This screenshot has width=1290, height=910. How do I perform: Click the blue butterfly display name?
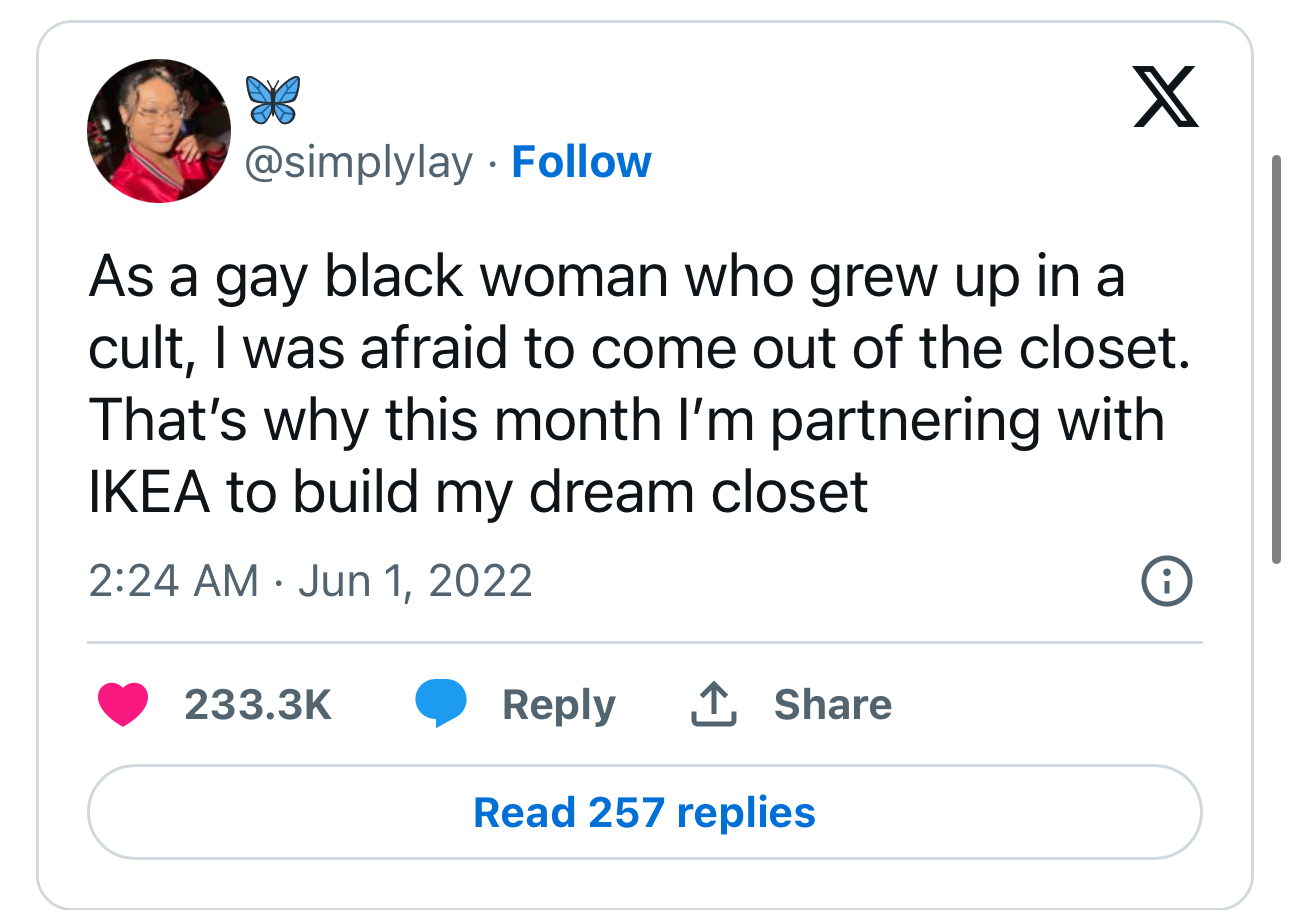pyautogui.click(x=272, y=101)
